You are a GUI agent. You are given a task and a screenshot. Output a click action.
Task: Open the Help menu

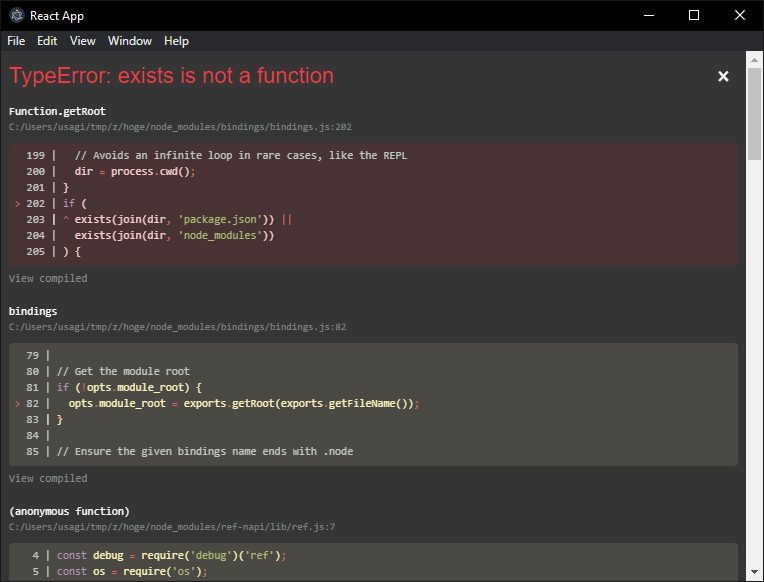tap(176, 41)
